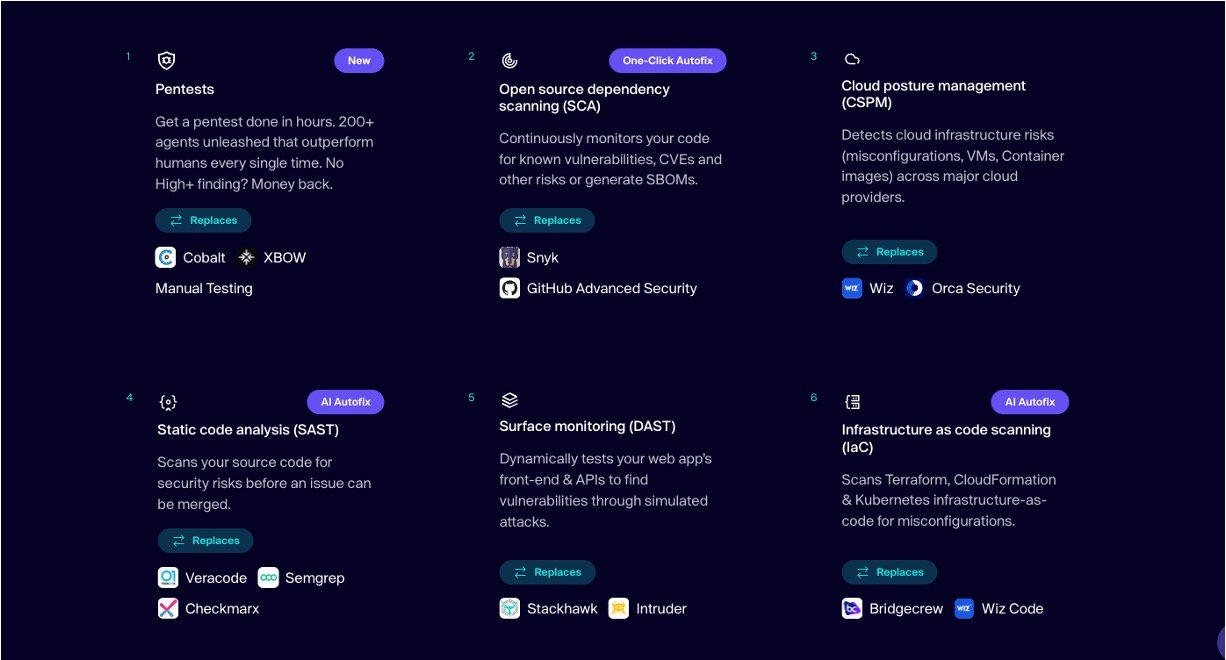Click the cloud posture management icon
This screenshot has height=660, width=1226.
pos(852,60)
